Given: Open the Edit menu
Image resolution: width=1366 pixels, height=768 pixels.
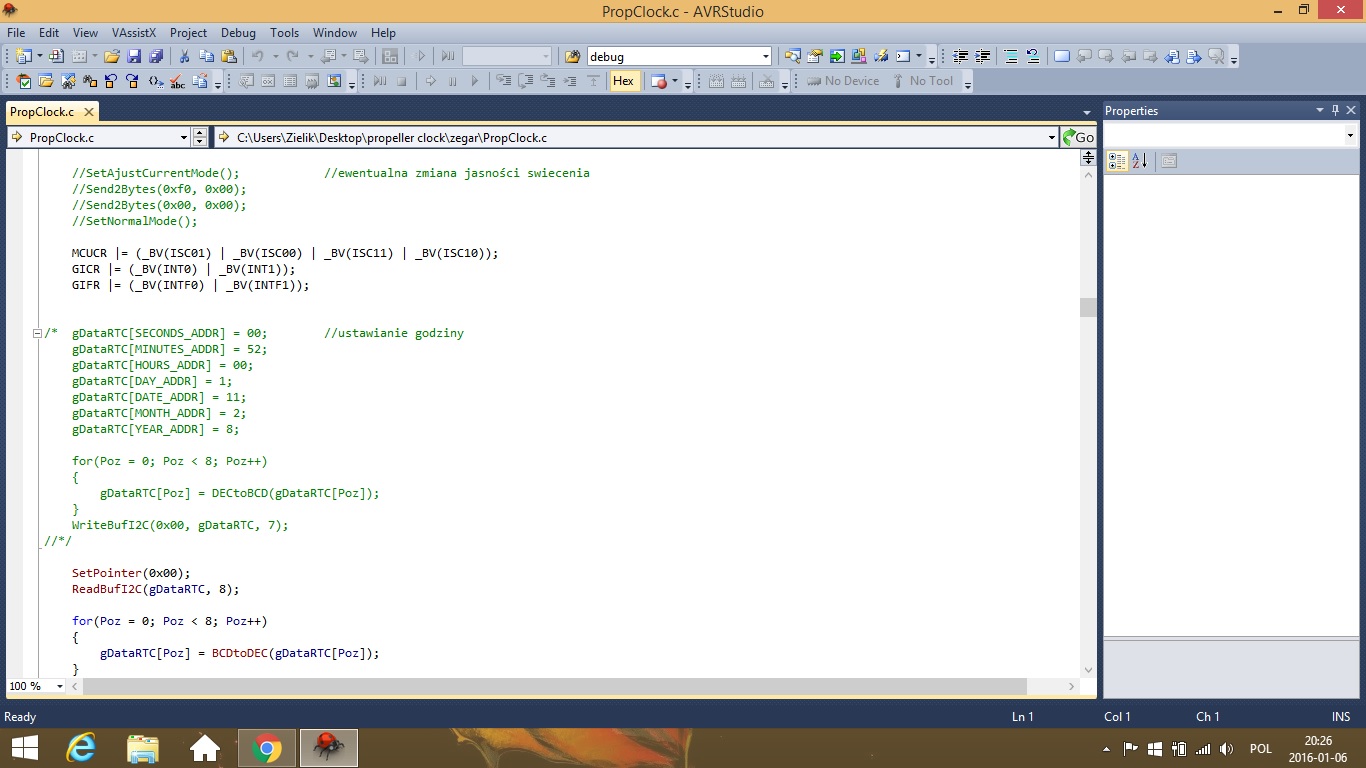Looking at the screenshot, I should pos(49,33).
